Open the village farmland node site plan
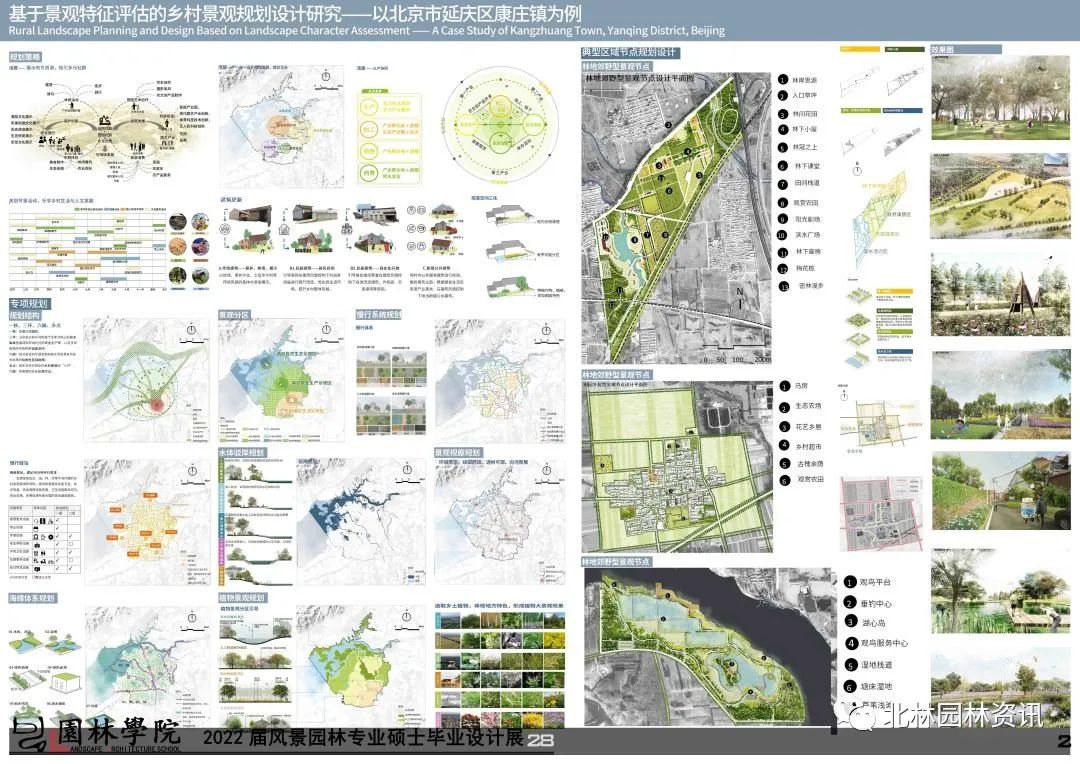 coord(676,466)
